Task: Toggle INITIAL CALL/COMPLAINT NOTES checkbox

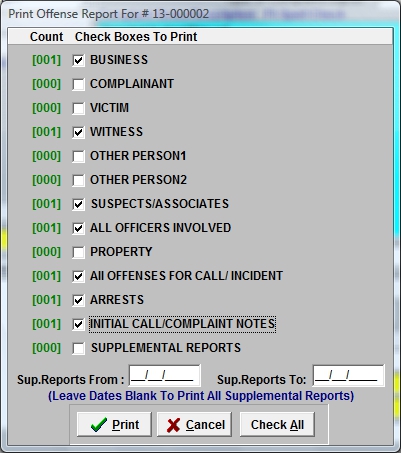Action: pyautogui.click(x=78, y=324)
